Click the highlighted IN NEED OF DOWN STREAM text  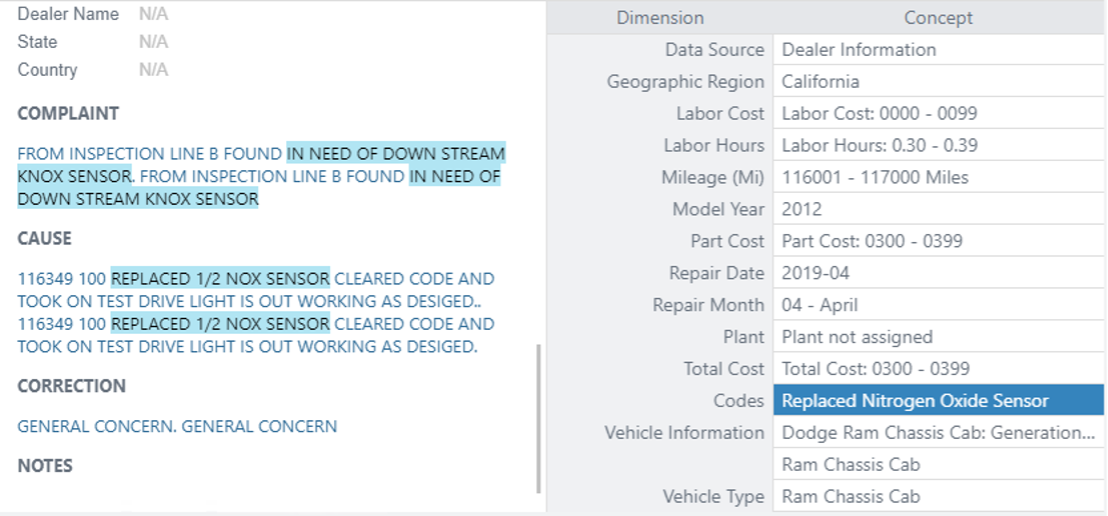pyautogui.click(x=396, y=153)
